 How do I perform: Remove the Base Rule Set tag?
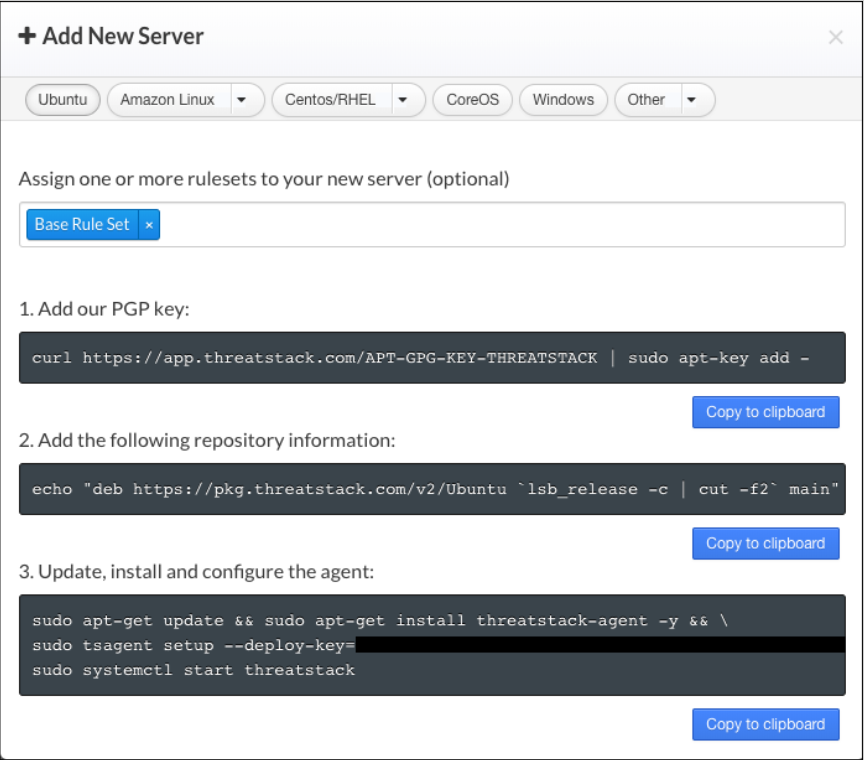click(149, 224)
